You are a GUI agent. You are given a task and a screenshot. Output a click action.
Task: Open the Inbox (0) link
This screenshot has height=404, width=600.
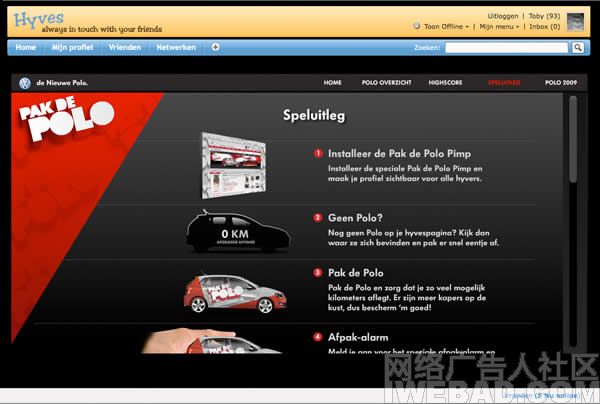(544, 27)
